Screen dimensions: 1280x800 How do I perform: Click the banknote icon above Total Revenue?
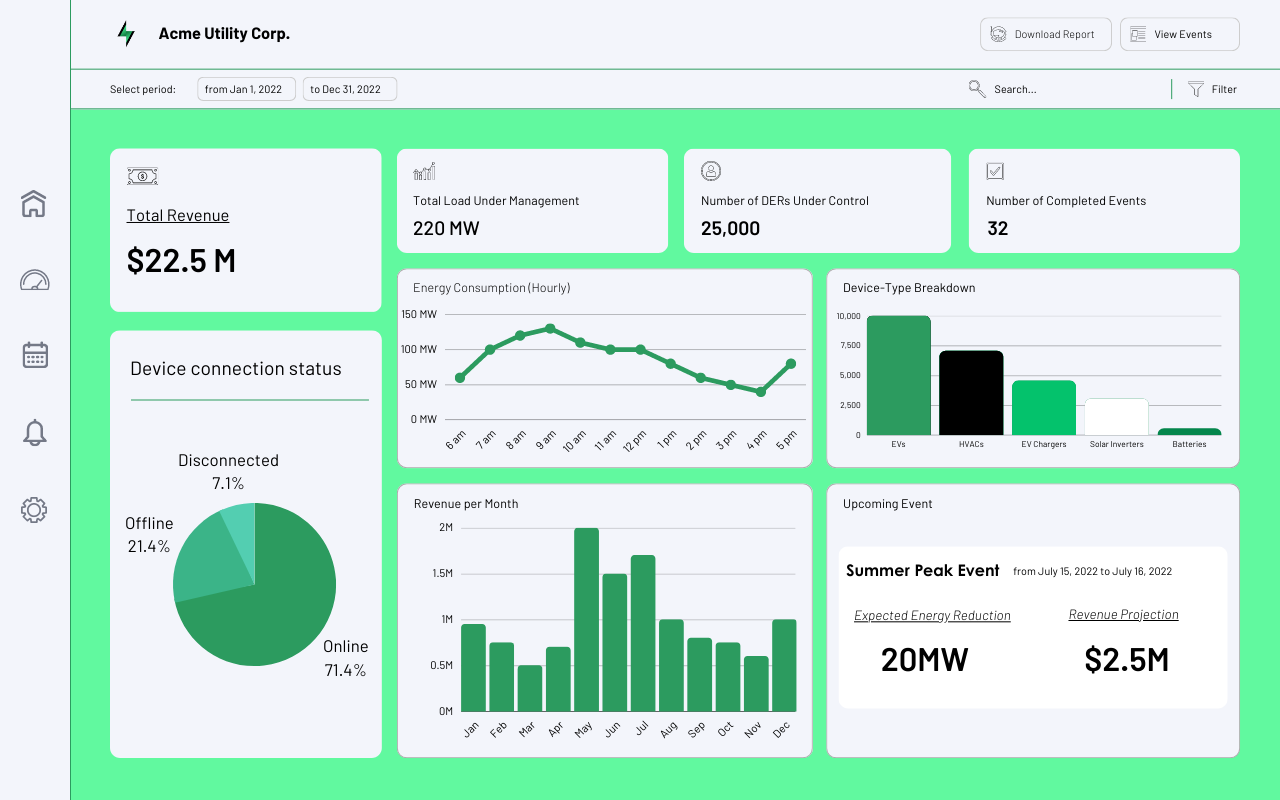143,177
